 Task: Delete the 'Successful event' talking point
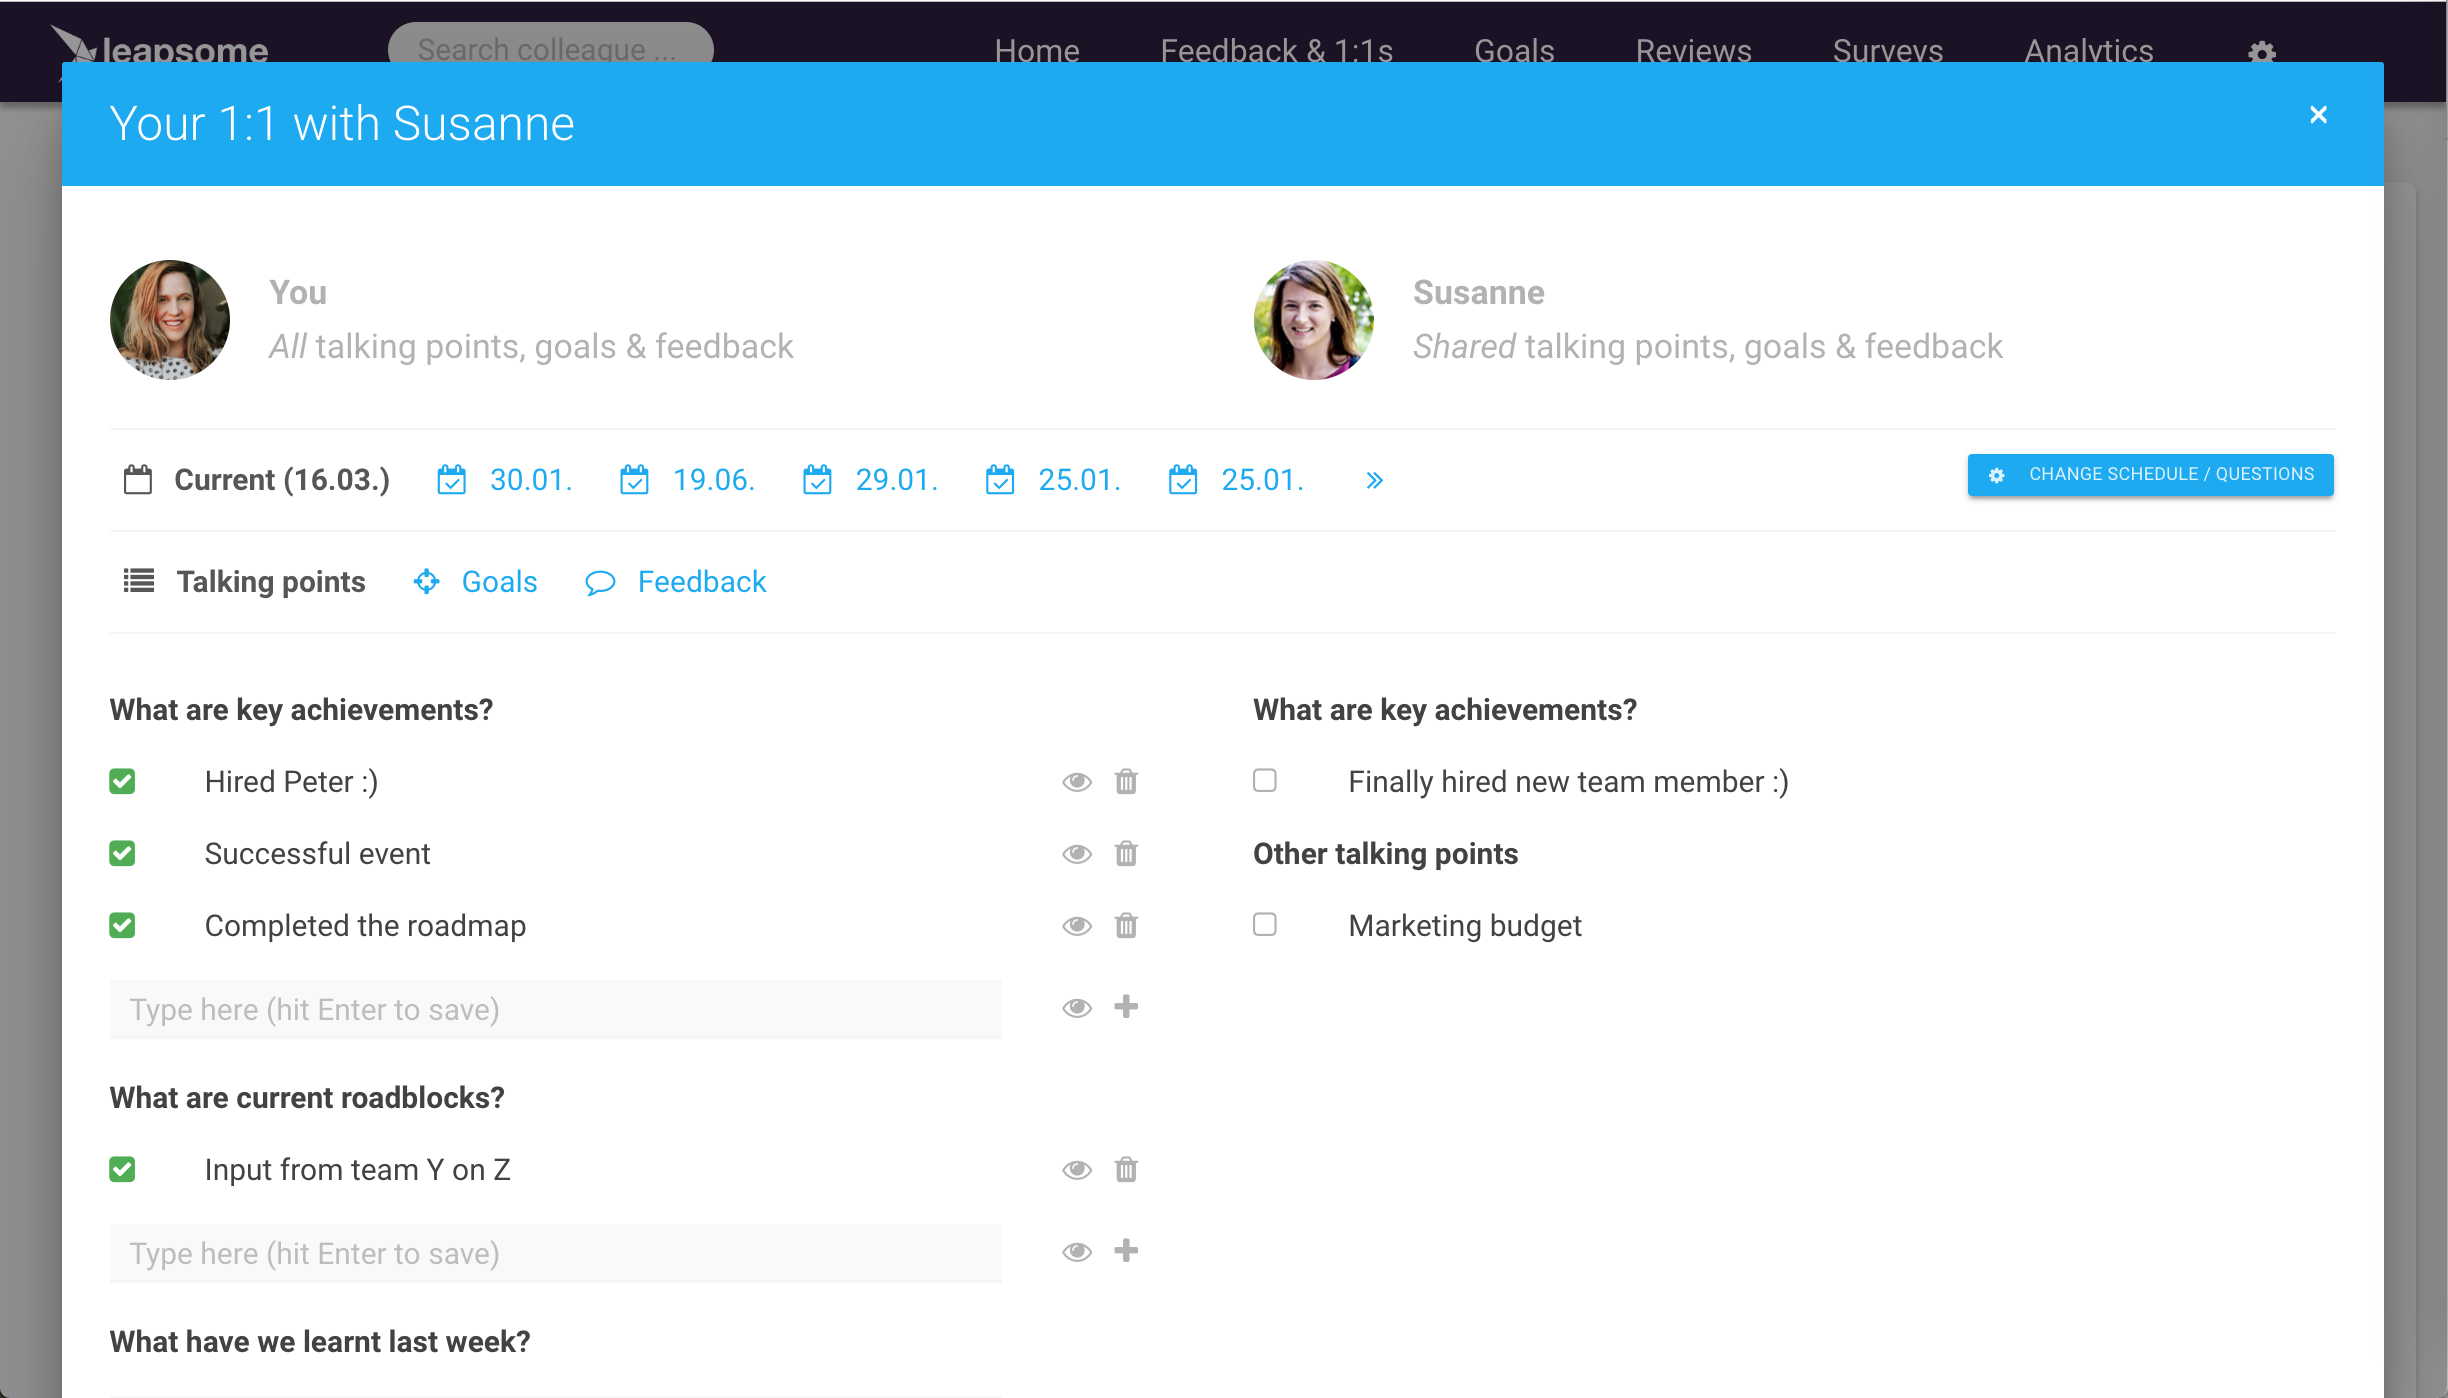point(1126,853)
